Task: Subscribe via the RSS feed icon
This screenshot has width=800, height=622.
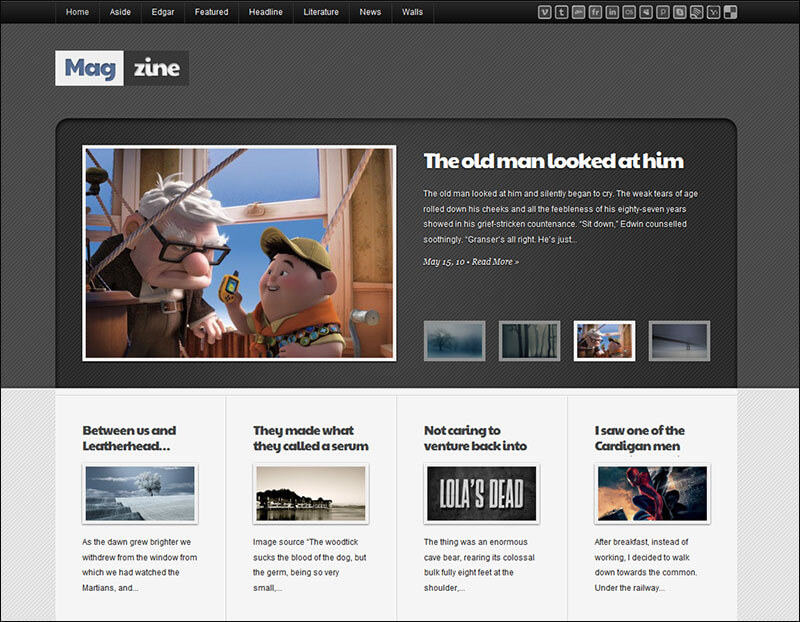Action: point(696,12)
